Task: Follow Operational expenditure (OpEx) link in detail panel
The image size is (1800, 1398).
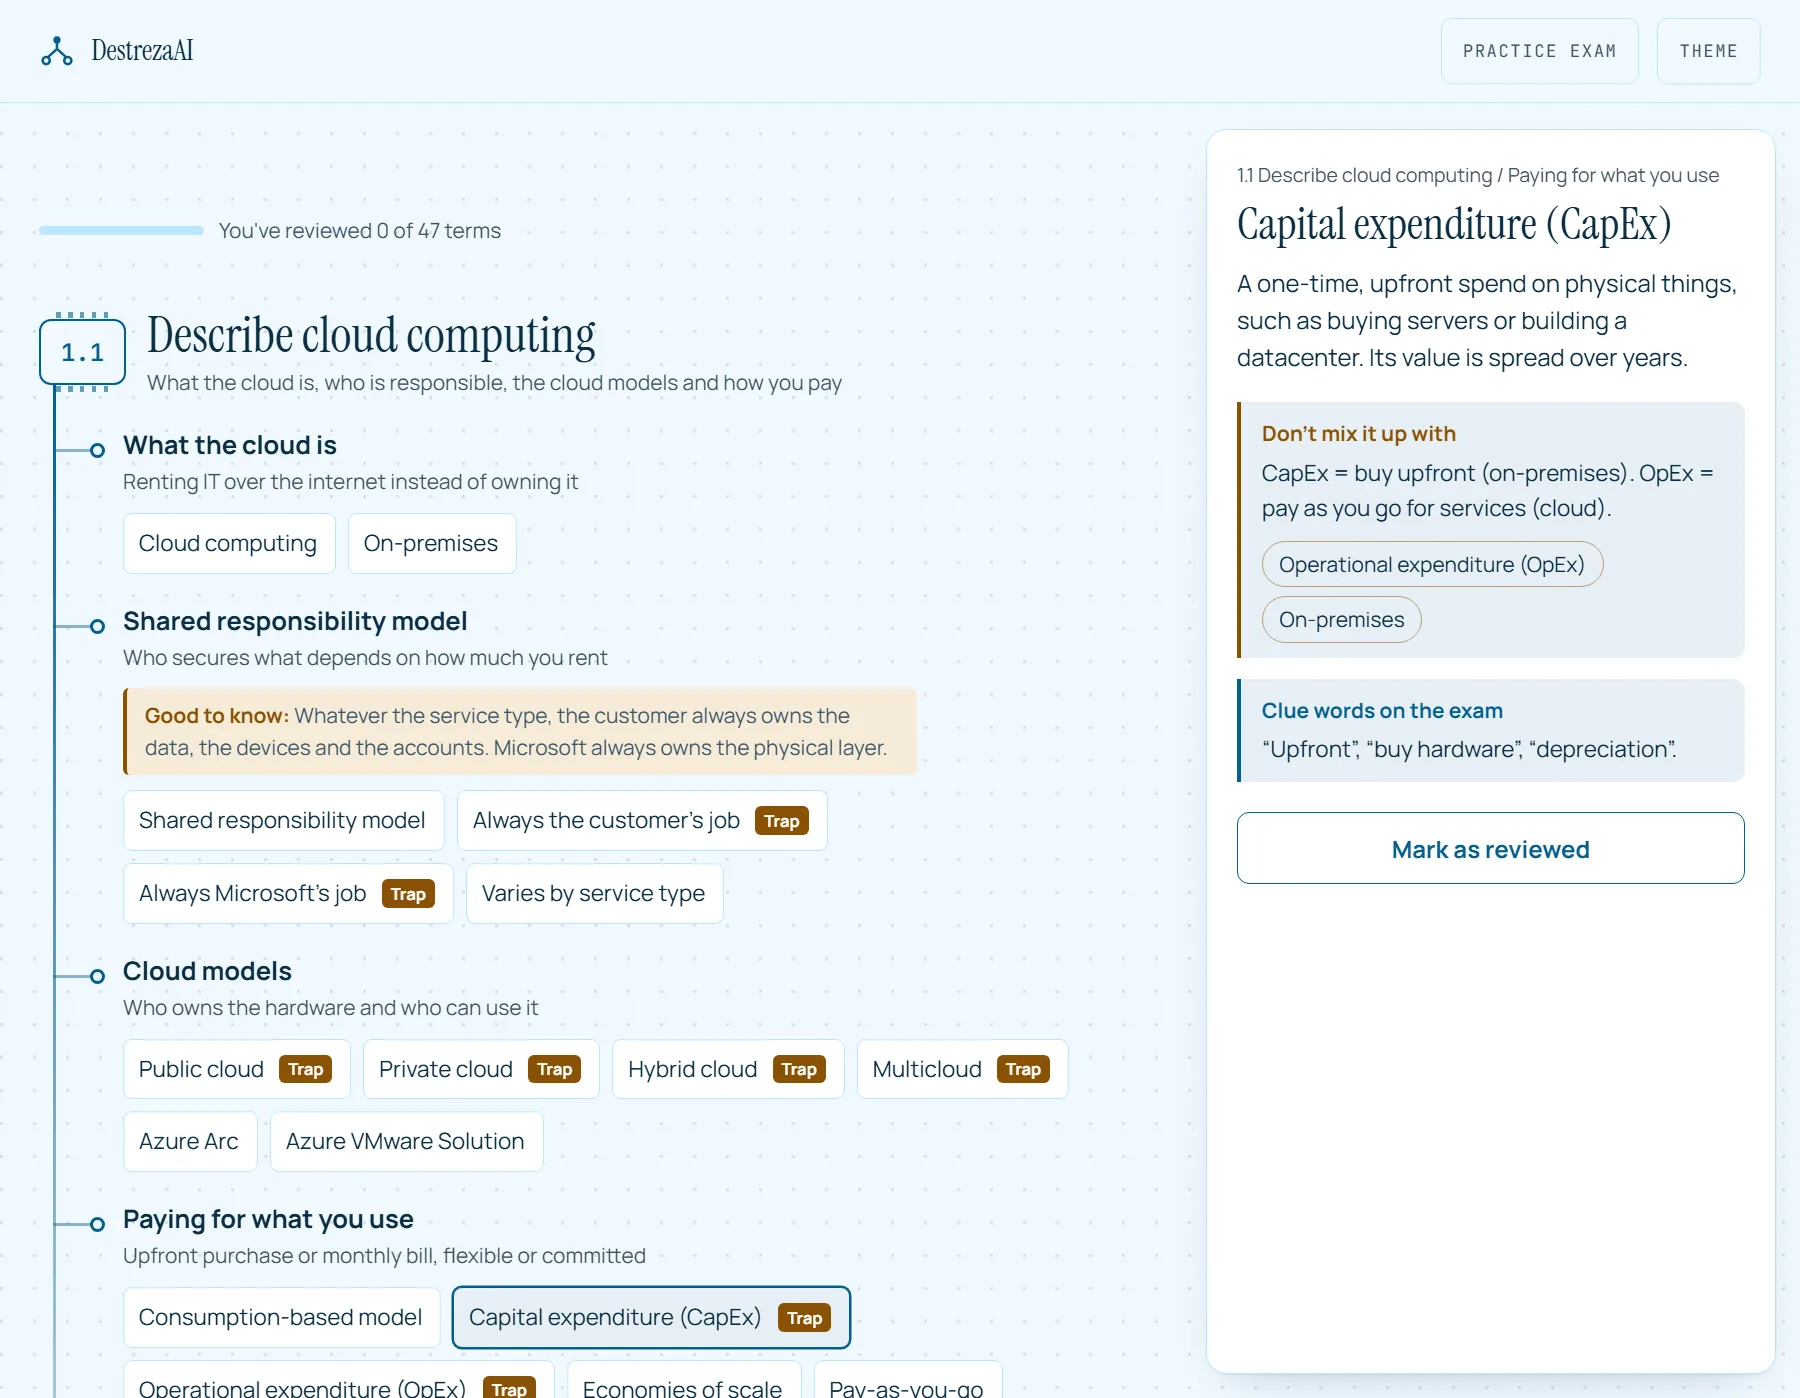Action: [x=1432, y=564]
